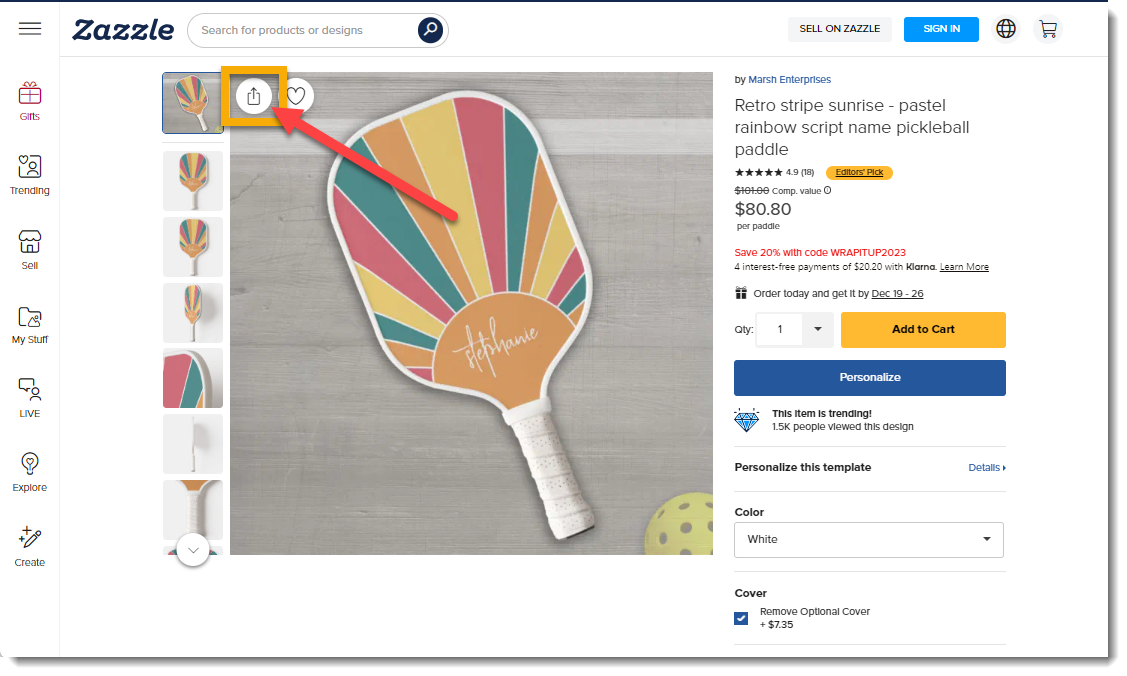Open the globe region selector
The height and width of the screenshot is (676, 1127).
pyautogui.click(x=1006, y=29)
